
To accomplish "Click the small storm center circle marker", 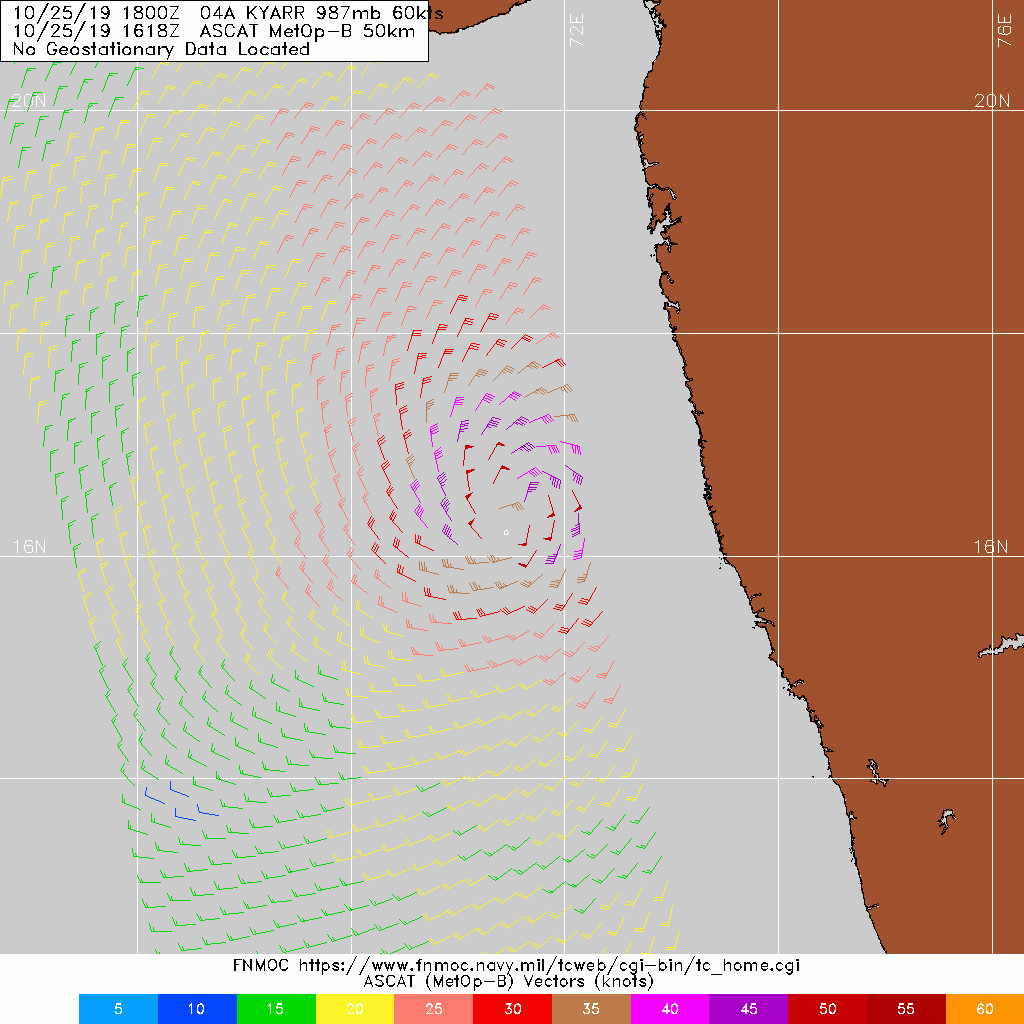I will point(507,532).
